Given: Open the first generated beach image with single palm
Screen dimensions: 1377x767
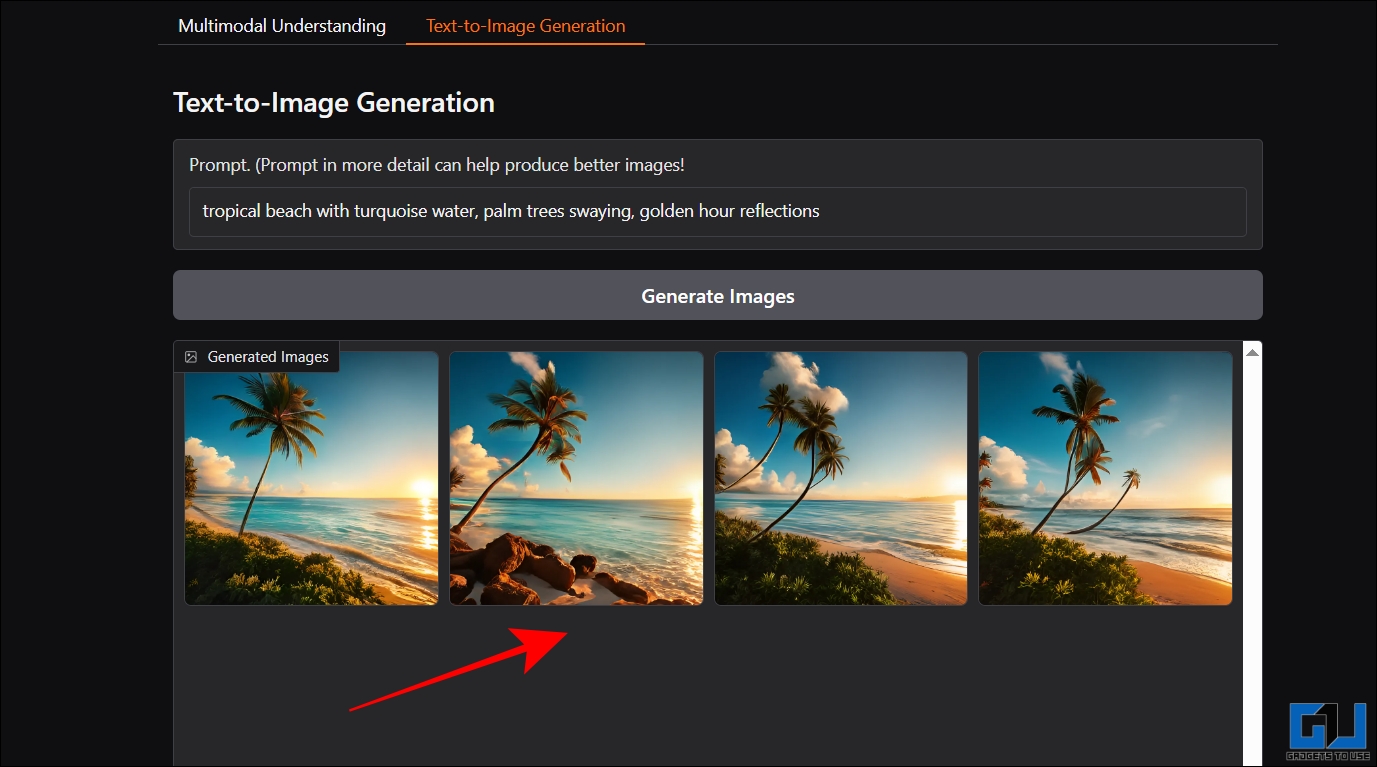Looking at the screenshot, I should [311, 478].
